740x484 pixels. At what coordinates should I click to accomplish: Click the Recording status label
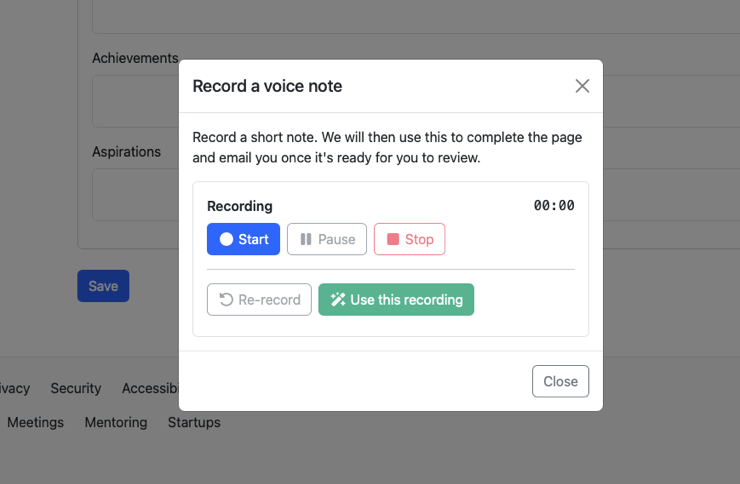pyautogui.click(x=239, y=206)
